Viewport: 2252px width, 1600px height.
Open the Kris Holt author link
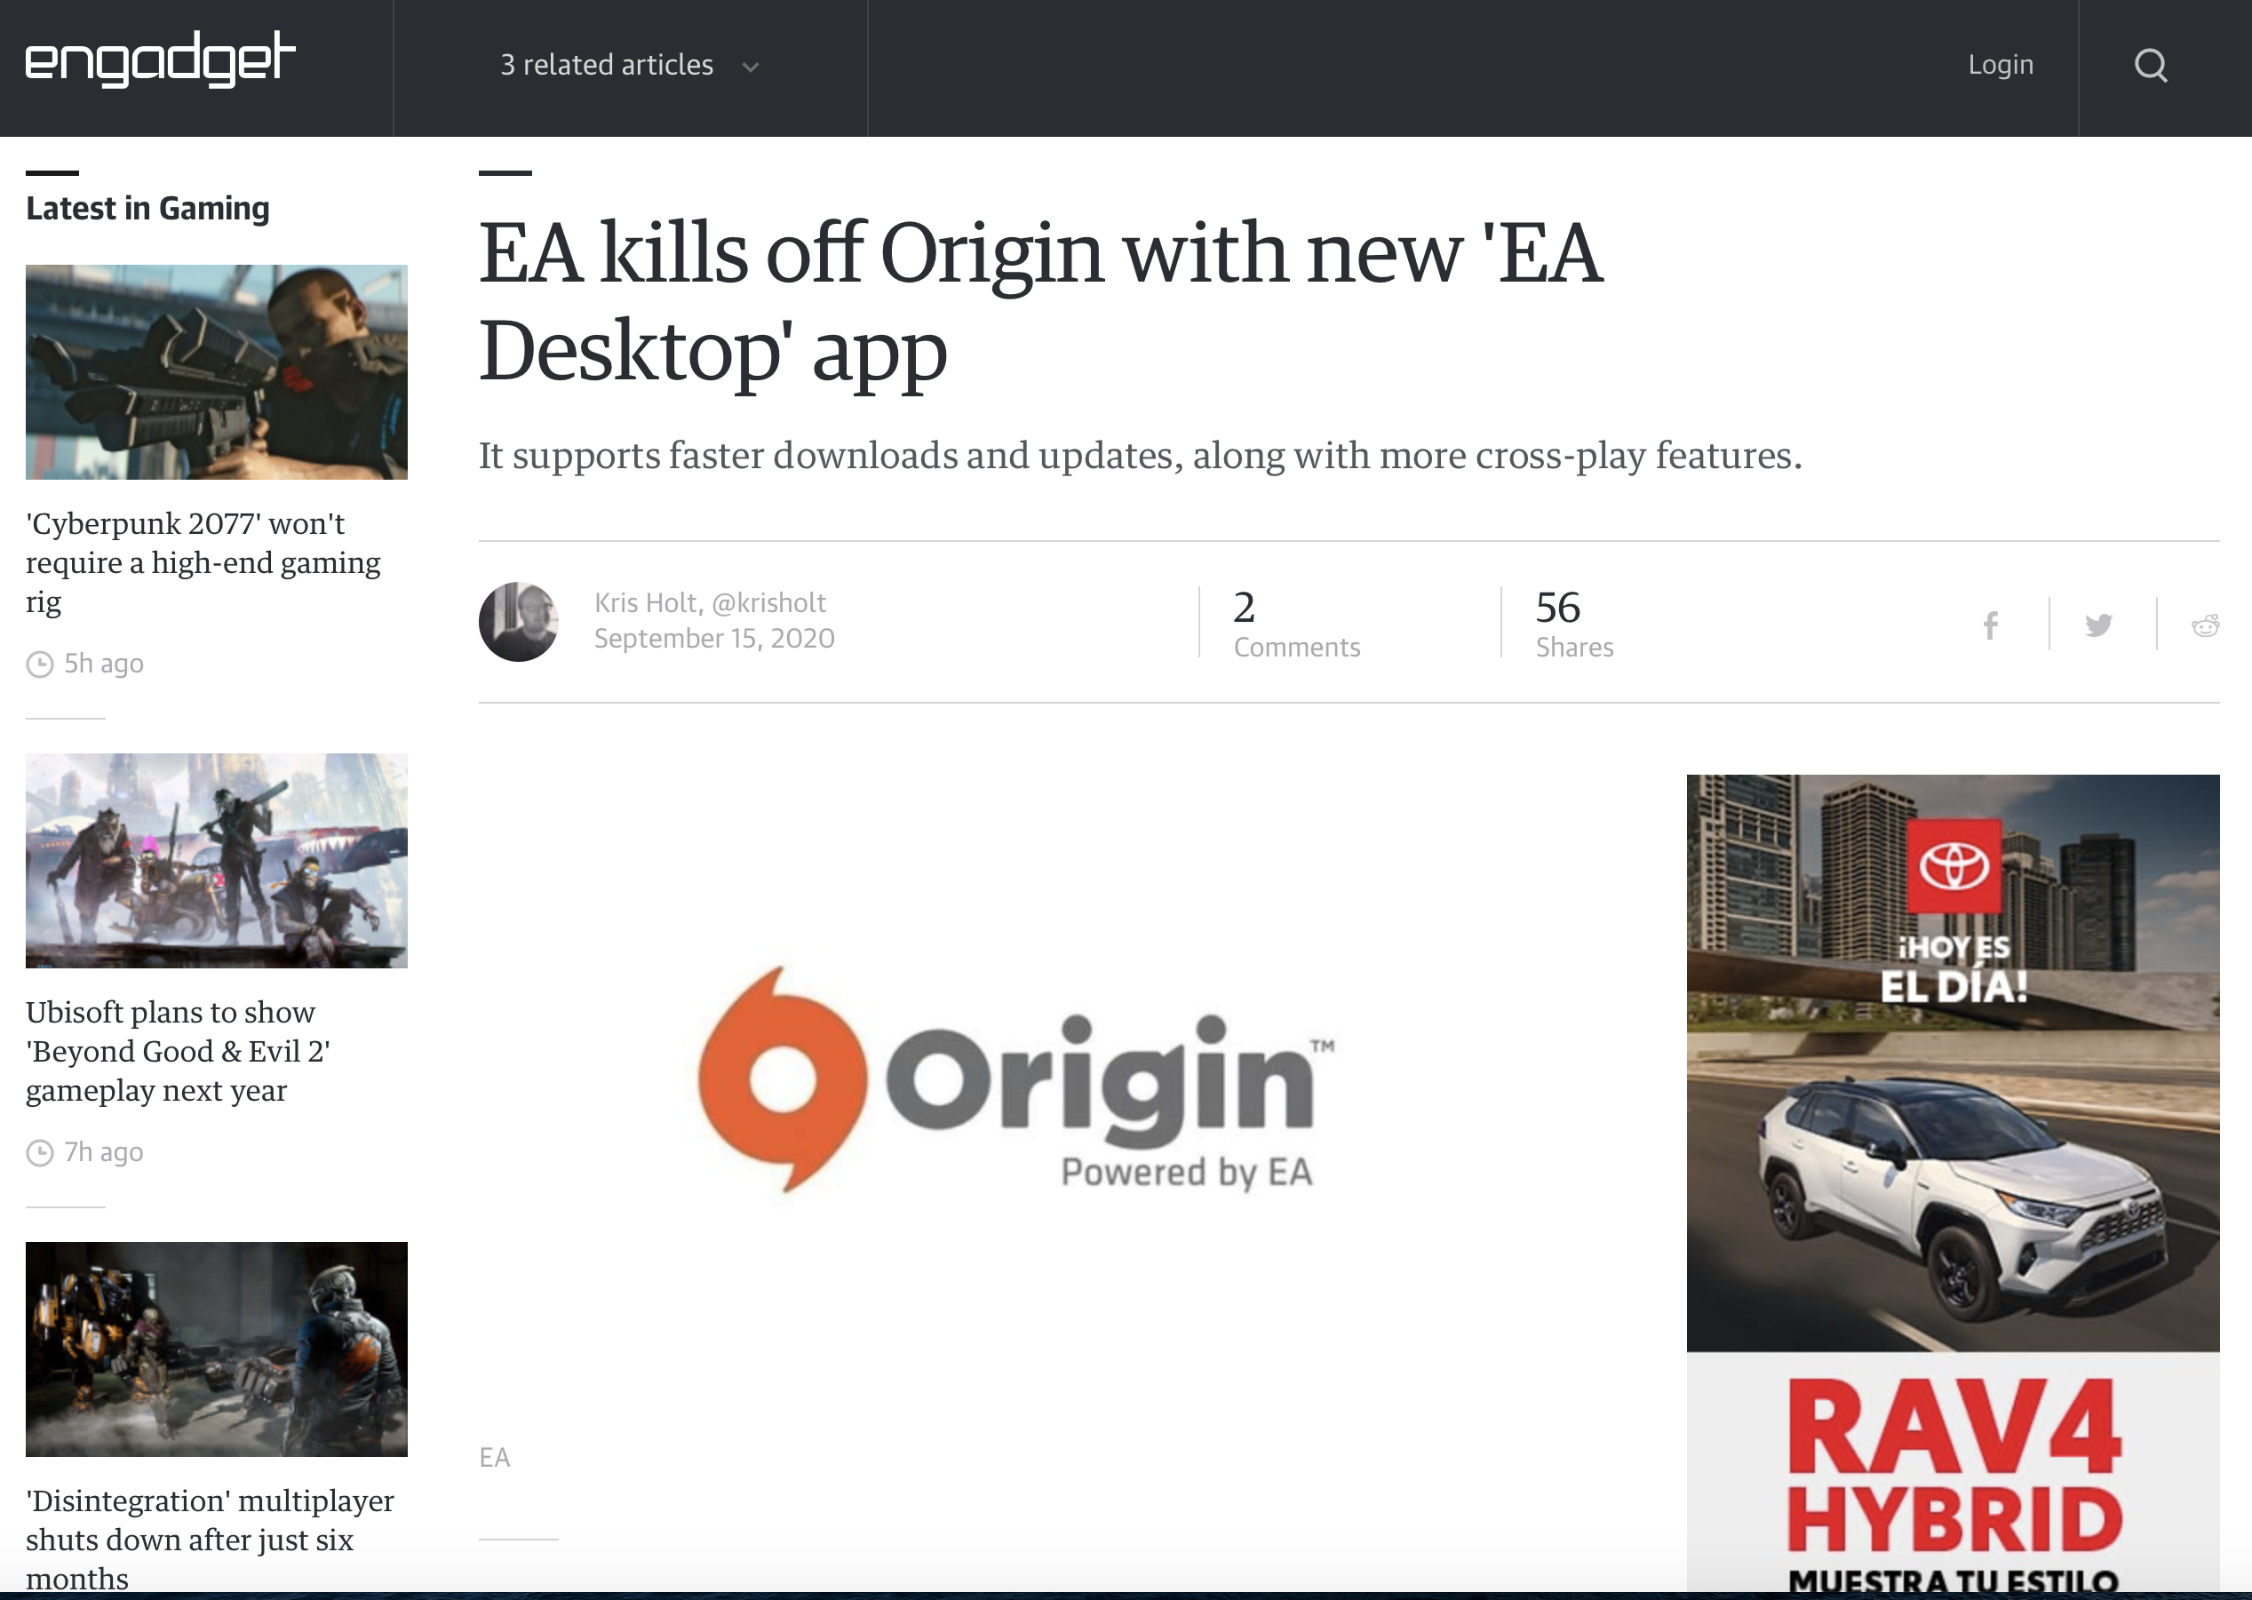(x=645, y=603)
